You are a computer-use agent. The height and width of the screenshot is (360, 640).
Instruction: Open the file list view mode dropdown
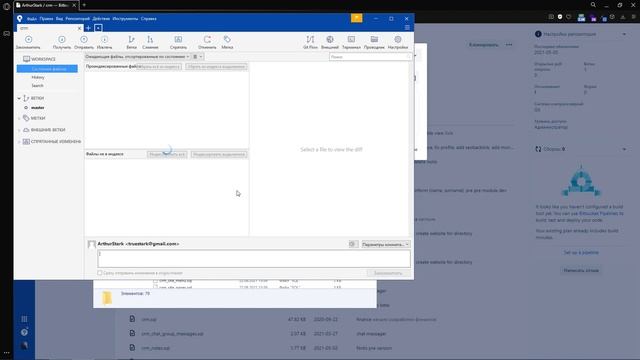pos(198,57)
